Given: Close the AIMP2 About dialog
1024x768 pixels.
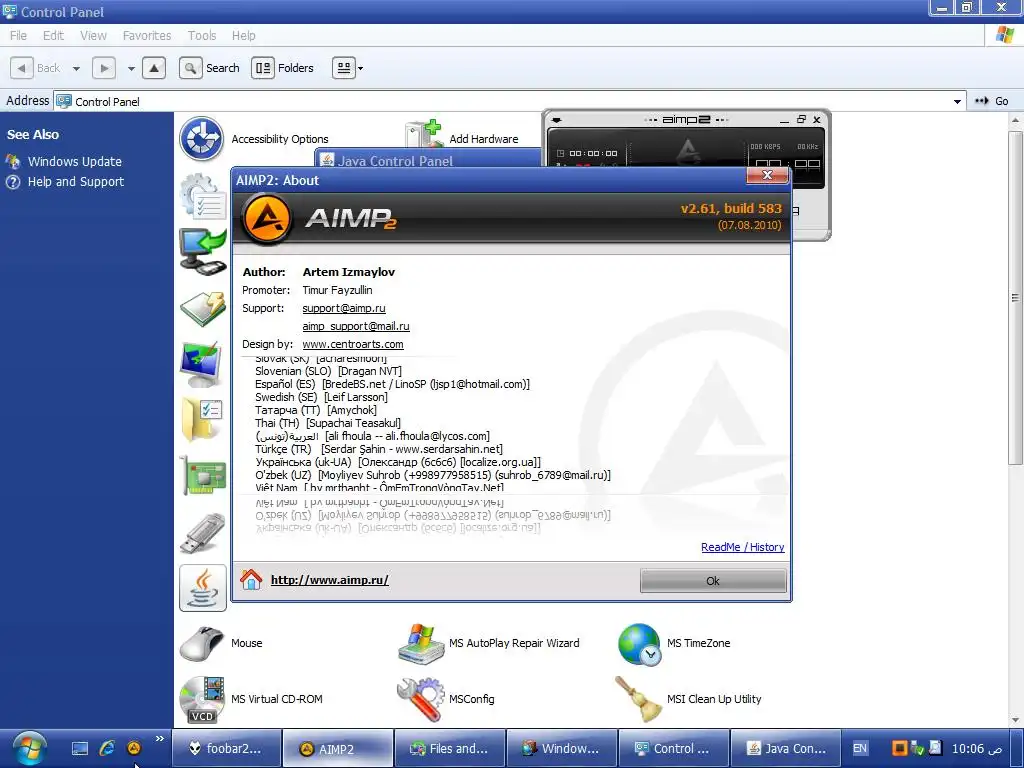Looking at the screenshot, I should click(x=767, y=175).
